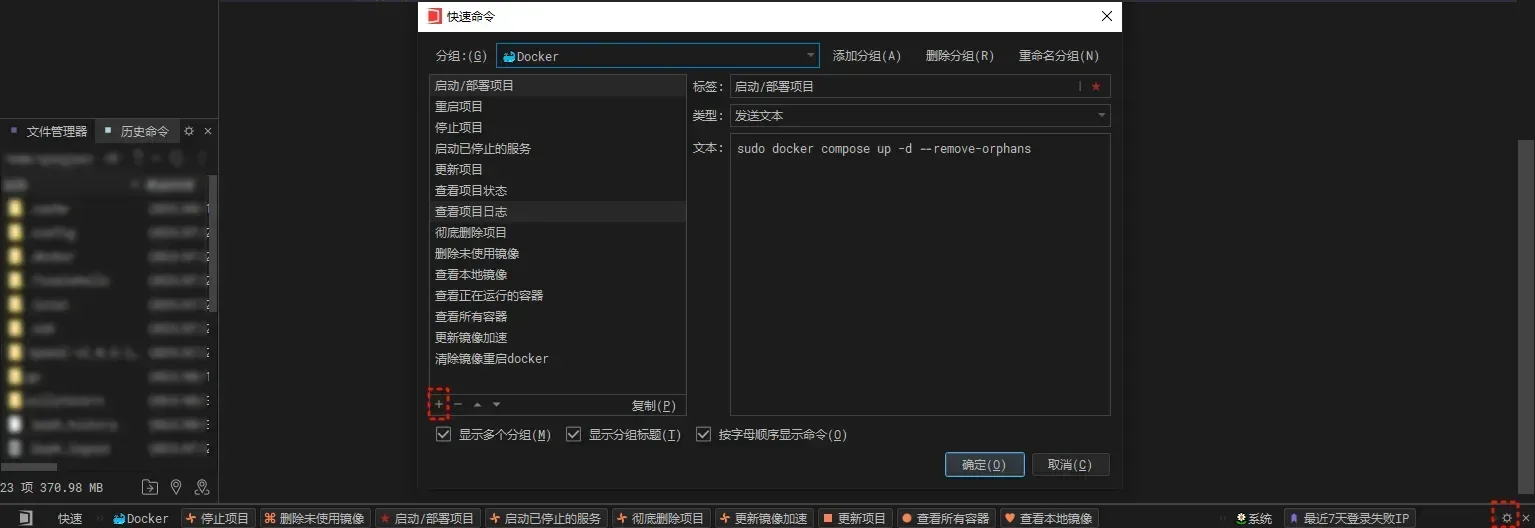Move selected command down with arrow icon

pos(496,405)
